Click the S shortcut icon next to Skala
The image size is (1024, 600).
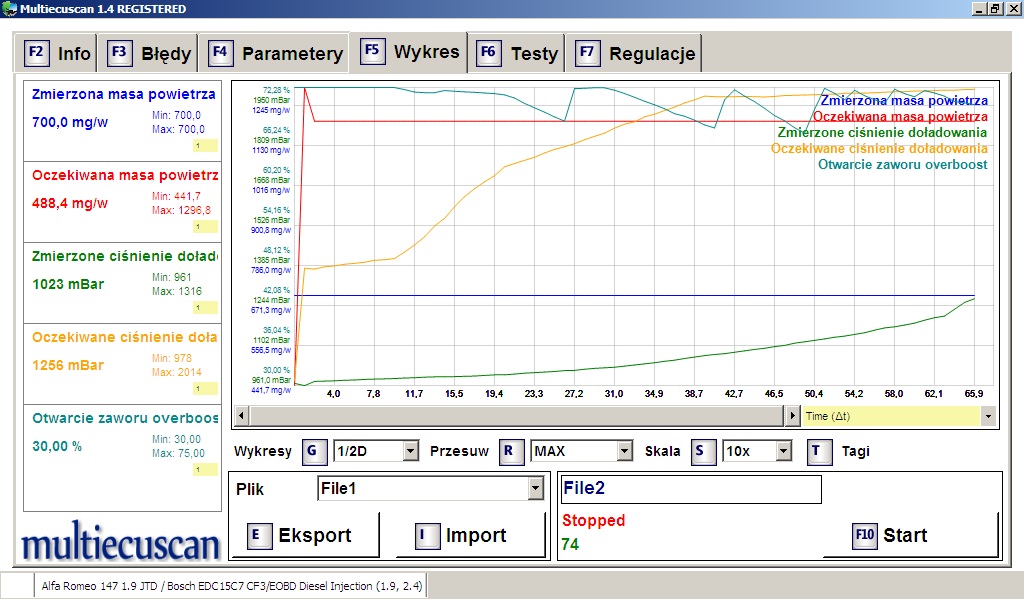point(701,451)
